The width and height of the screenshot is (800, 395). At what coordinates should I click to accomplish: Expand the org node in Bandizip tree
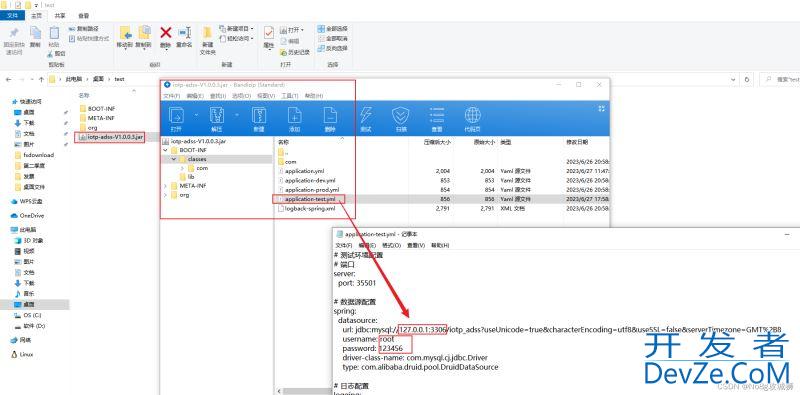tap(165, 195)
